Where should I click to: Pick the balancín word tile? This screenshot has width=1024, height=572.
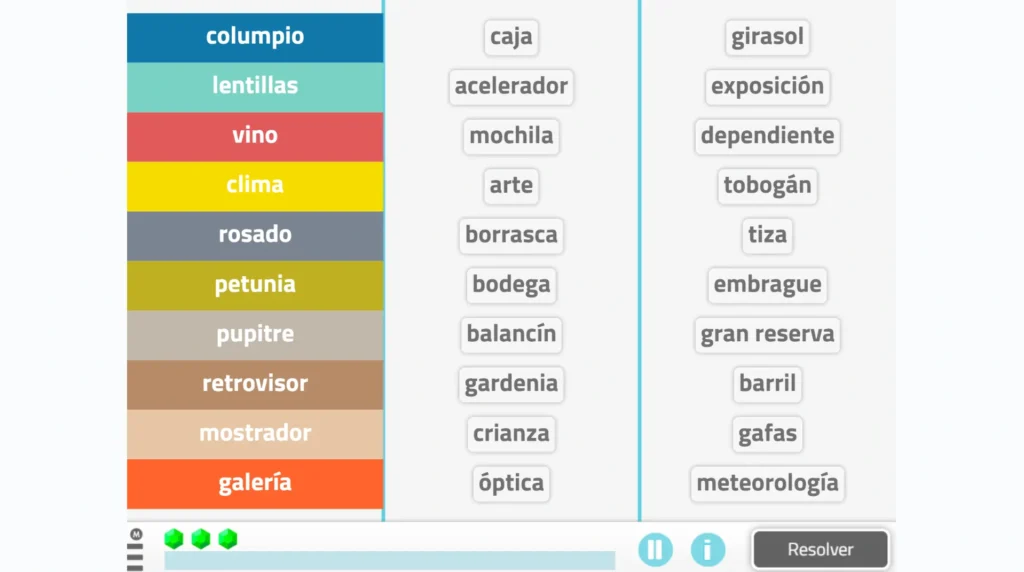(x=511, y=334)
